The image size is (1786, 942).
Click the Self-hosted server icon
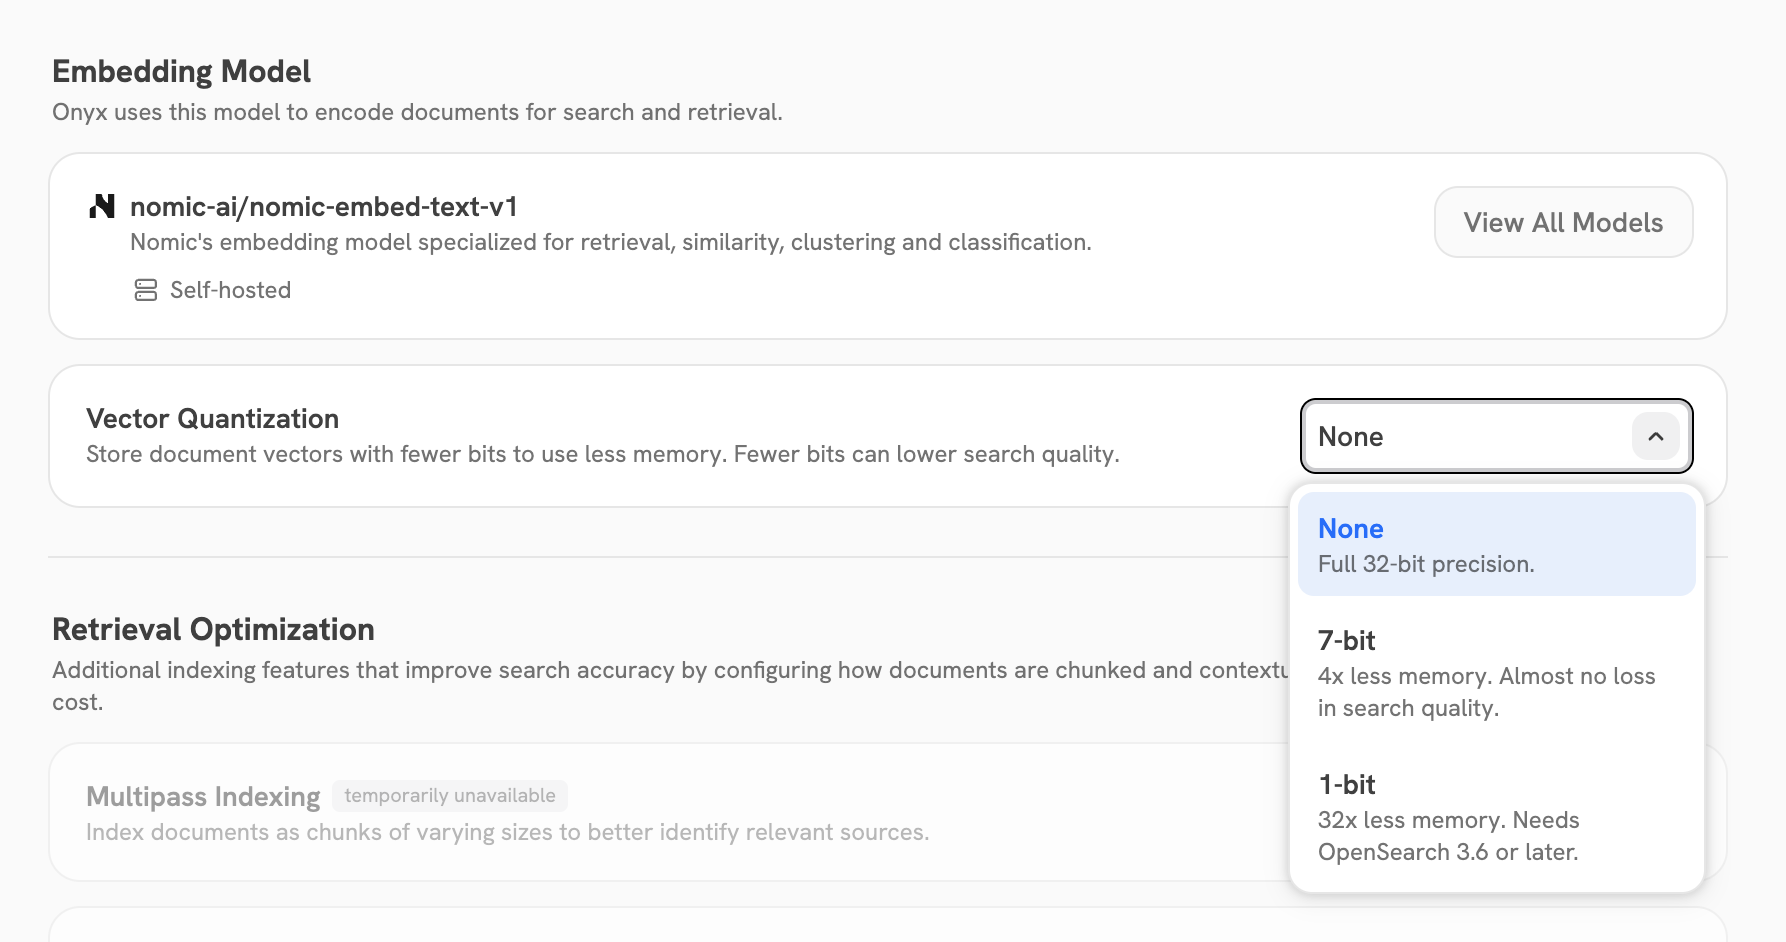(x=146, y=290)
